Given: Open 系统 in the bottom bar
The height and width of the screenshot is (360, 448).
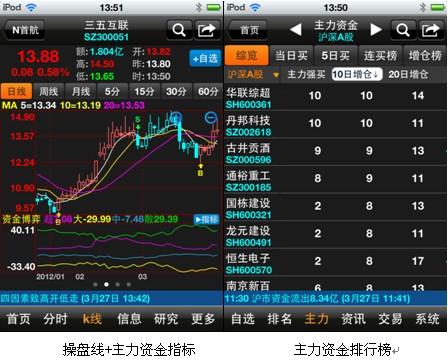Looking at the screenshot, I should (x=427, y=319).
